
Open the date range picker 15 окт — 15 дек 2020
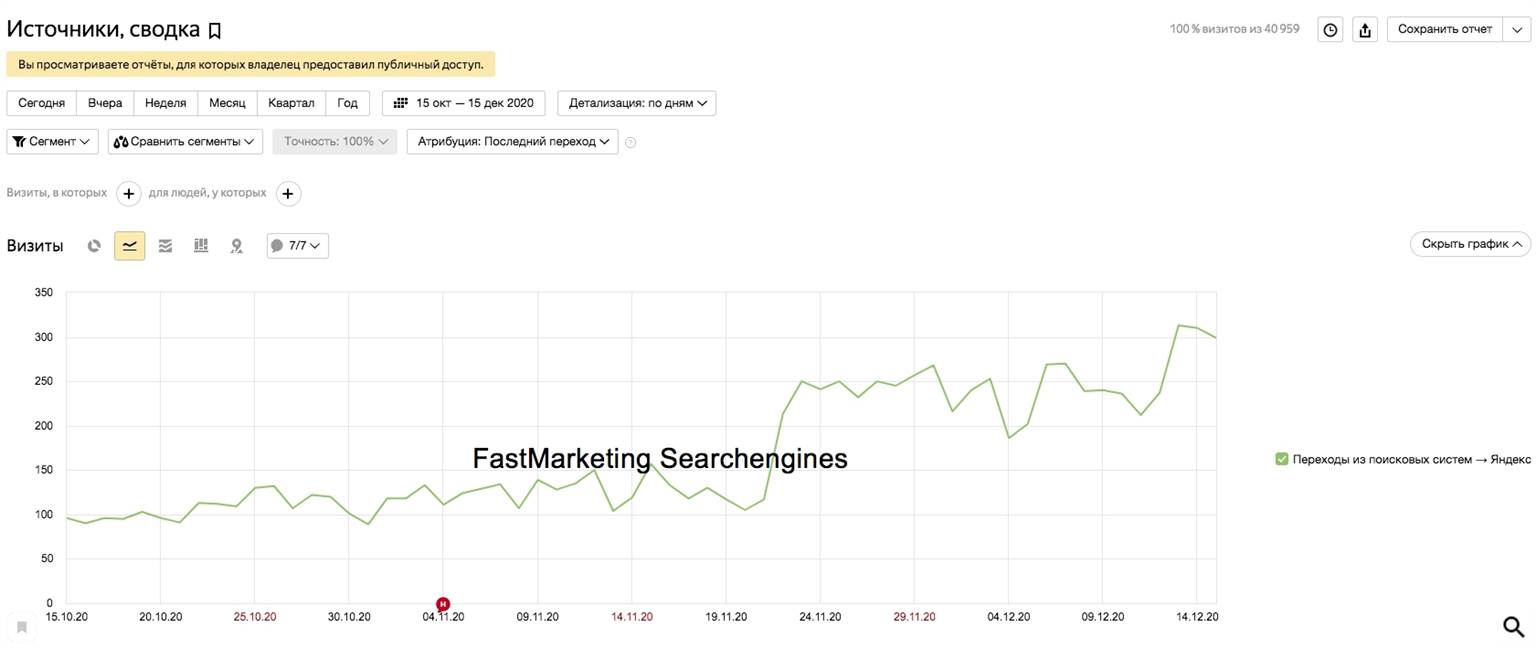(x=464, y=103)
